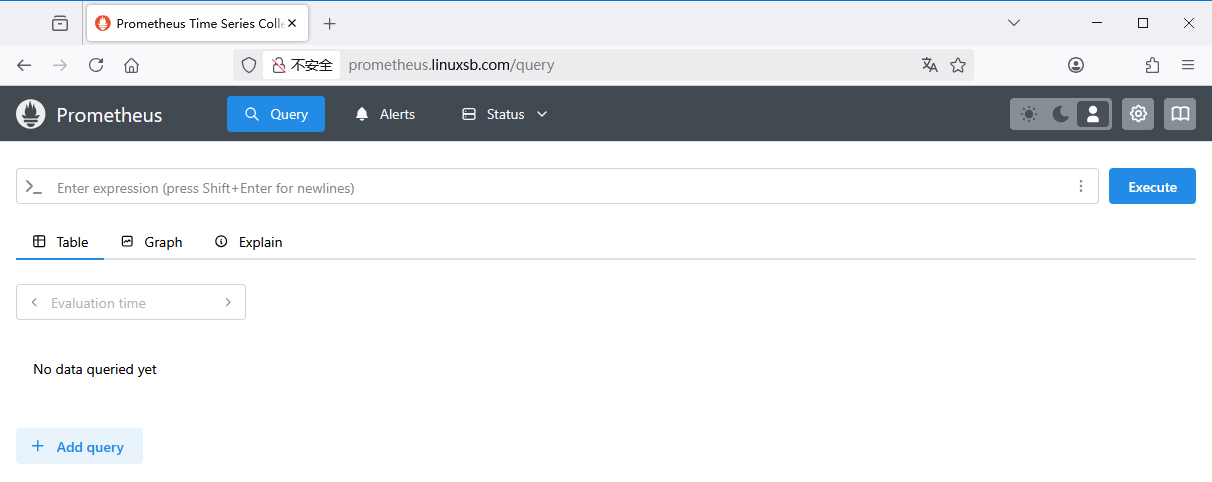1212x482 pixels.
Task: Open the browser extensions icon
Action: click(1152, 65)
